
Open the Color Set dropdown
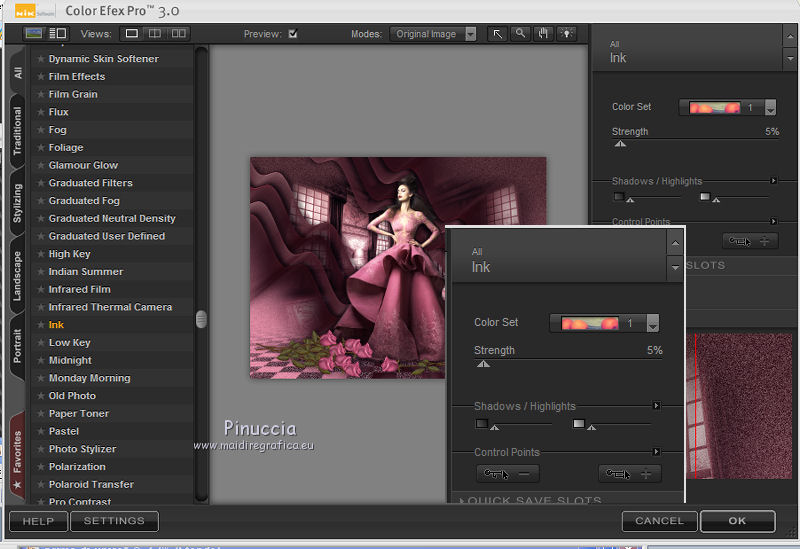point(653,324)
